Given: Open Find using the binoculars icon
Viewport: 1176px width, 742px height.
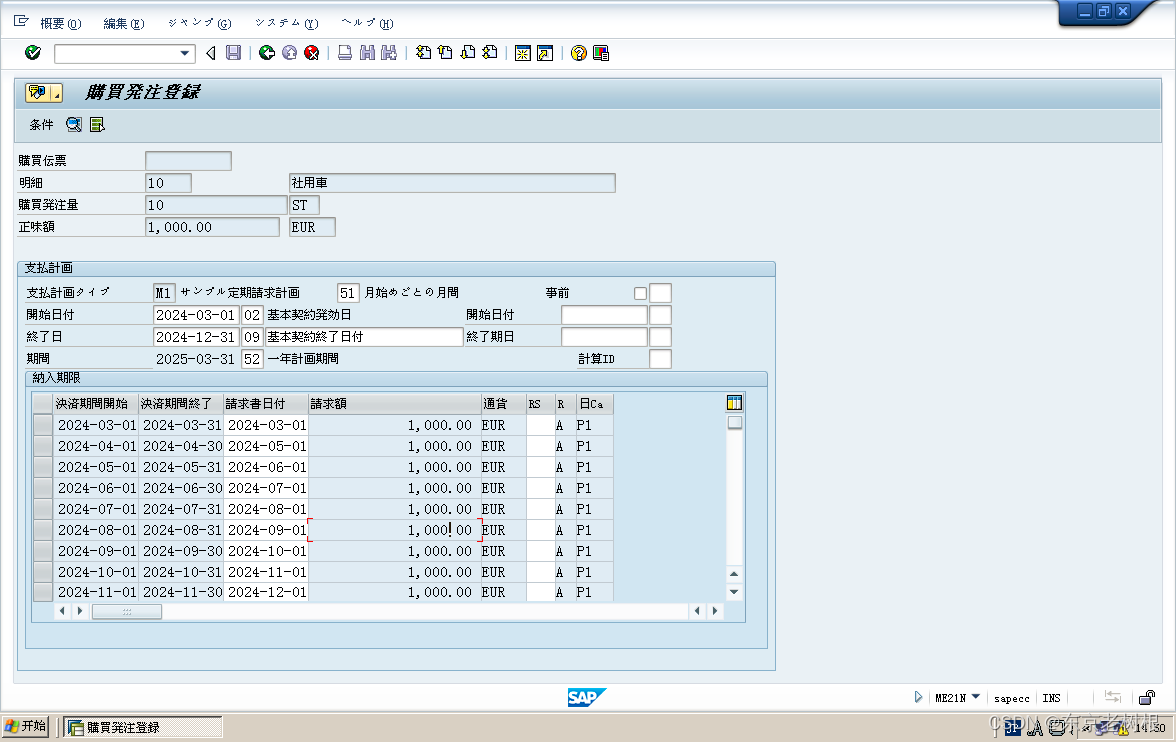Looking at the screenshot, I should click(366, 53).
